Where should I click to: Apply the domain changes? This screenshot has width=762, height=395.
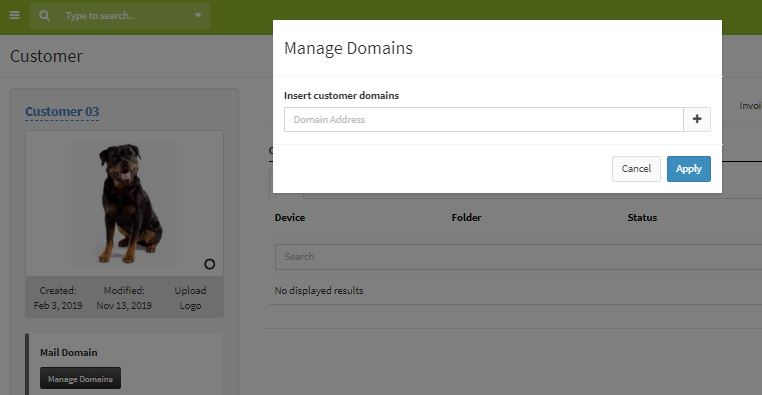click(x=689, y=169)
